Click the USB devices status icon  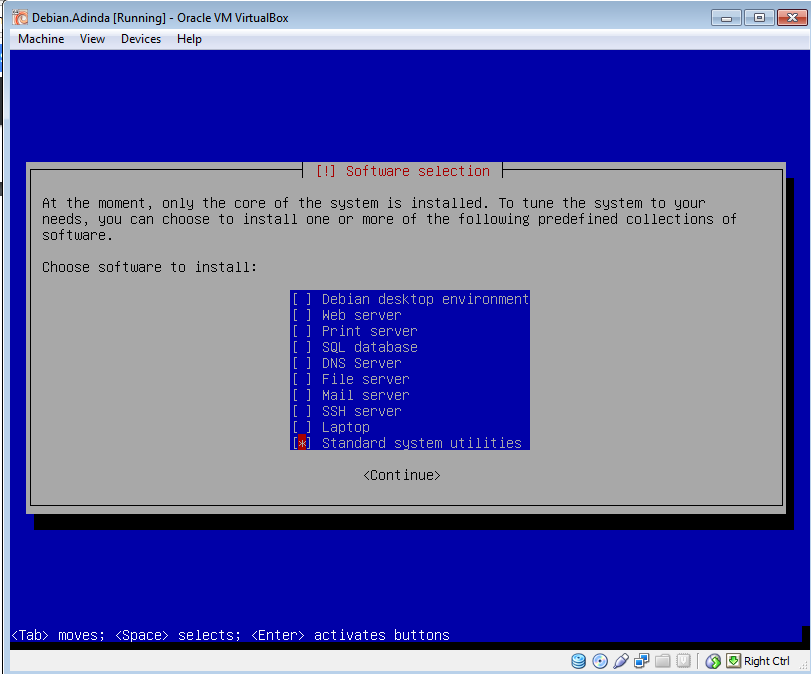(621, 661)
